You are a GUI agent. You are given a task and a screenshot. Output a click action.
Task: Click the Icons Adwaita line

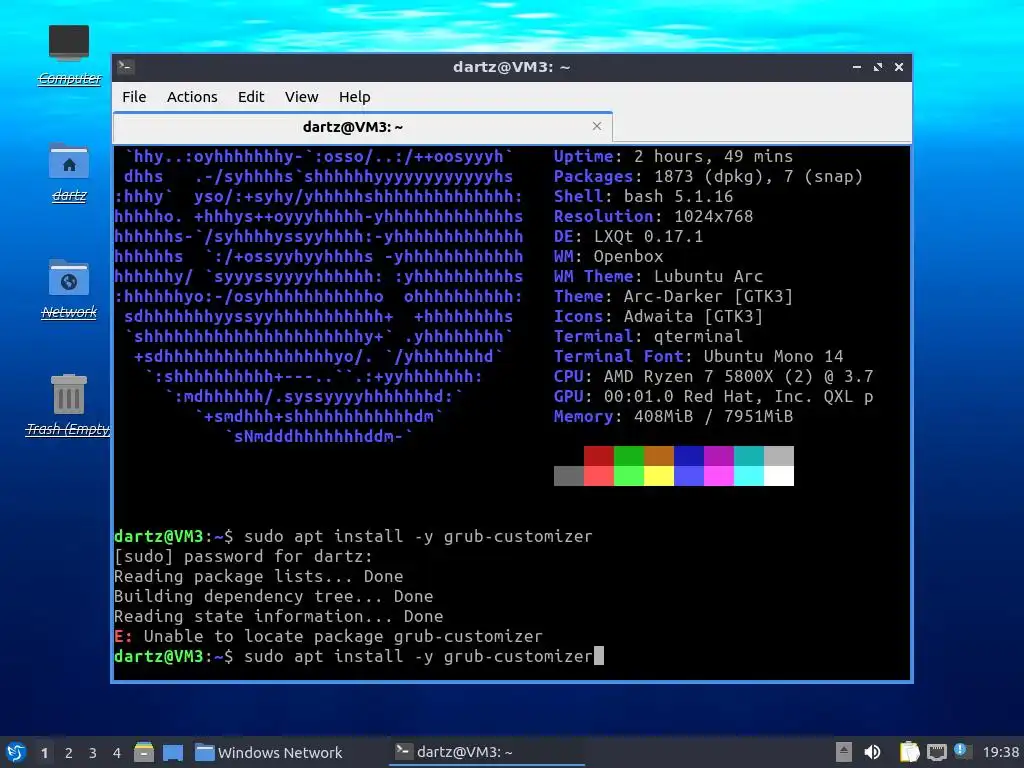point(658,317)
